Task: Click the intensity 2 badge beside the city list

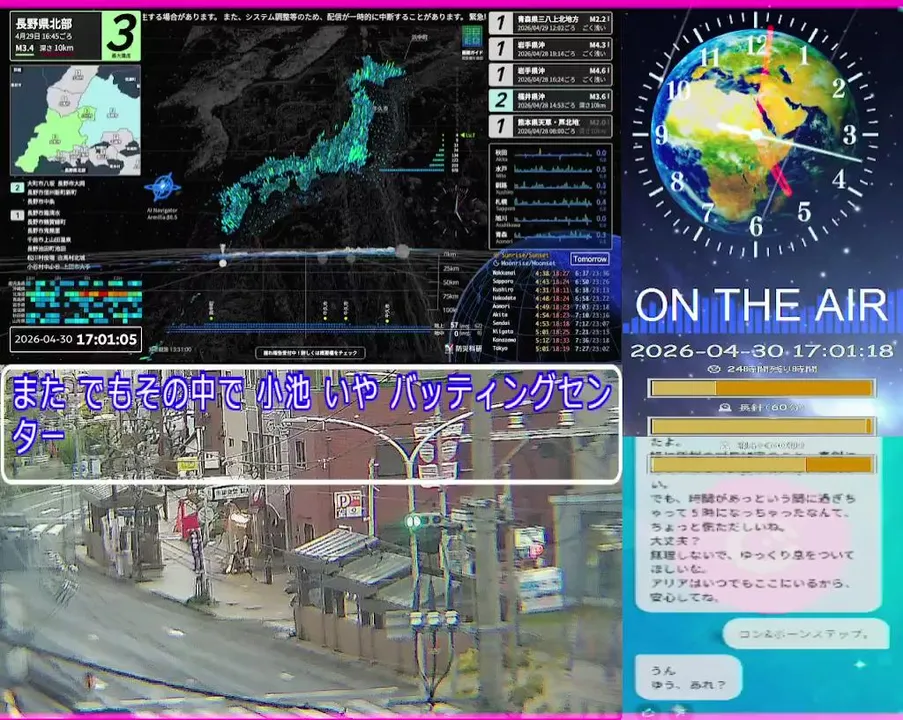Action: [x=17, y=187]
